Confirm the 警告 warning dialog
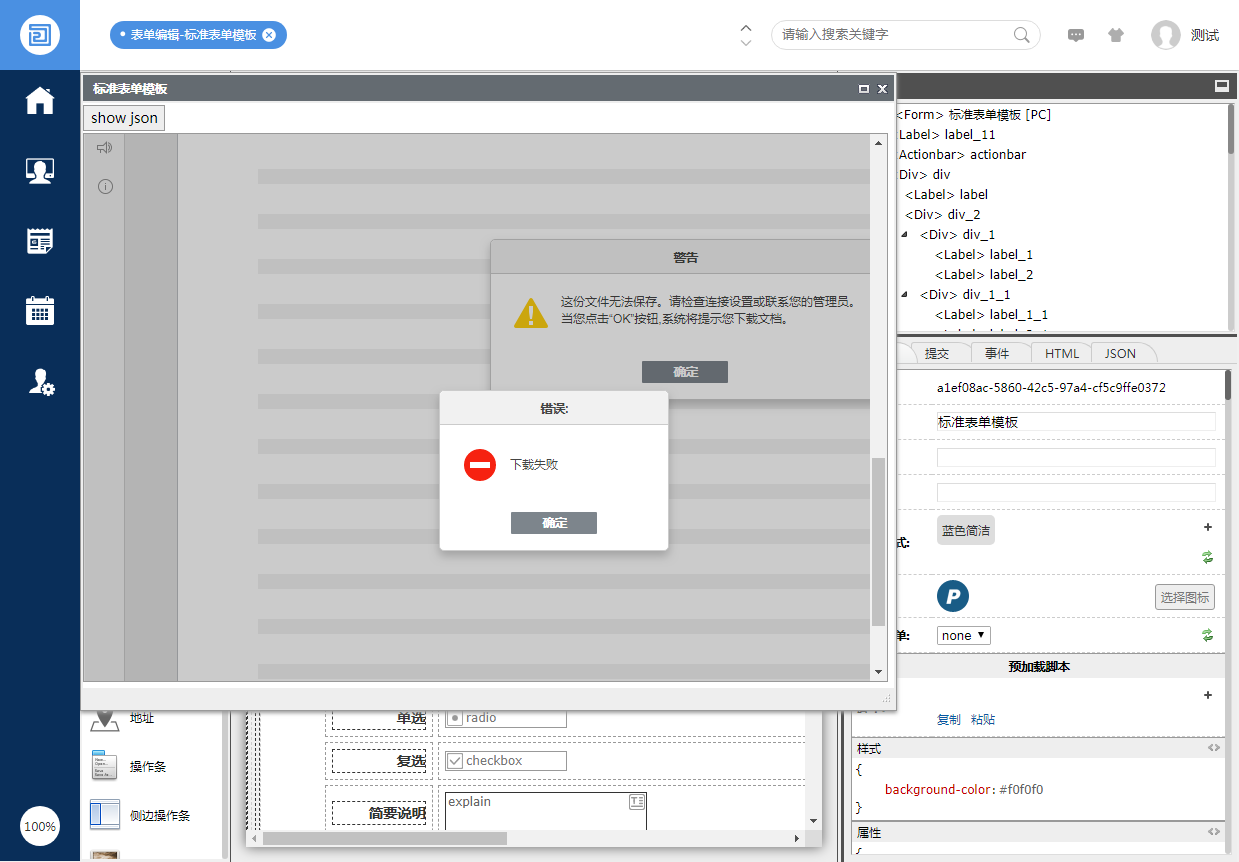 coord(685,372)
